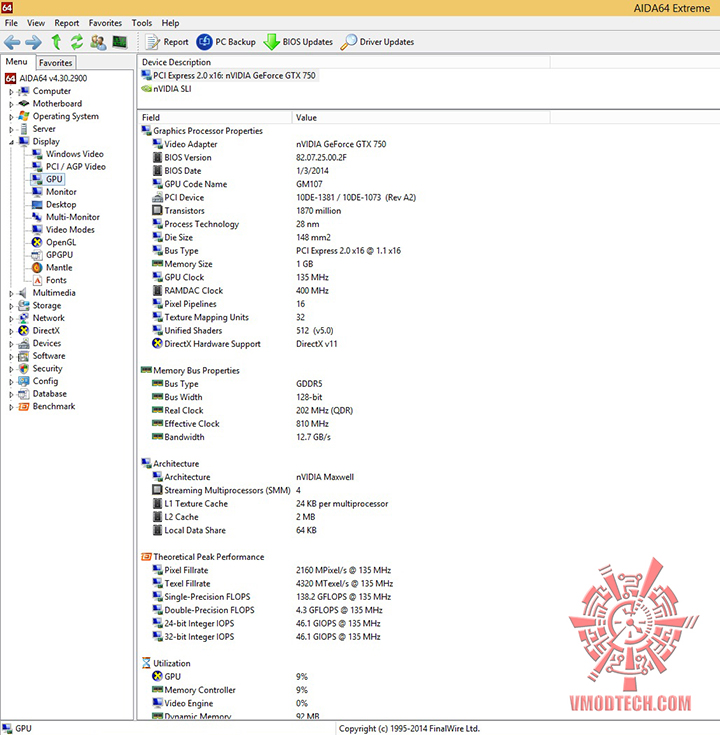Open the user management toolbar icon
The height and width of the screenshot is (735, 720).
click(98, 42)
